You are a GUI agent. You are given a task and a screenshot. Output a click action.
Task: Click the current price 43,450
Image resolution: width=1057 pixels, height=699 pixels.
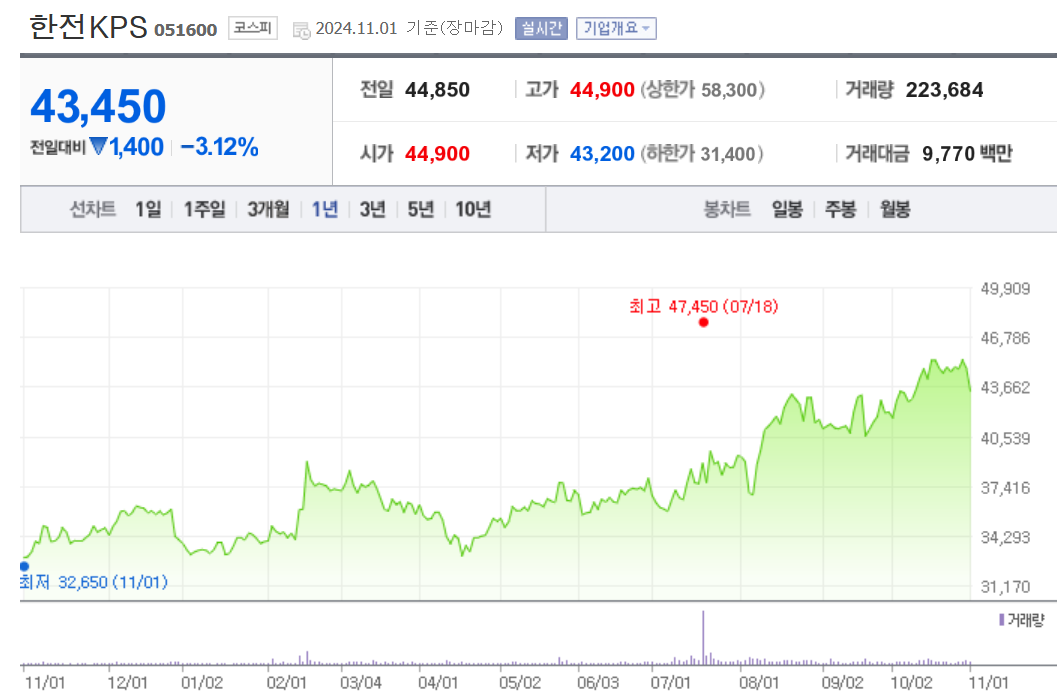98,107
